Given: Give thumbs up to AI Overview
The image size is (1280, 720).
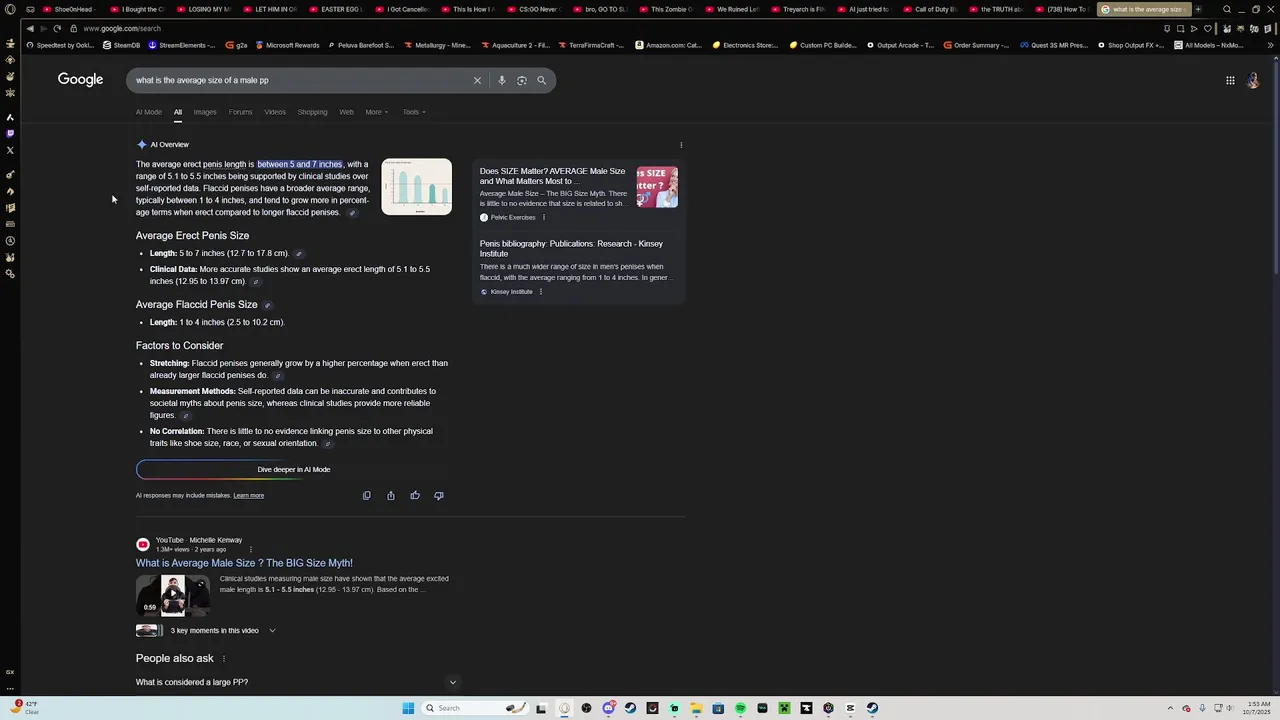Looking at the screenshot, I should tap(415, 495).
